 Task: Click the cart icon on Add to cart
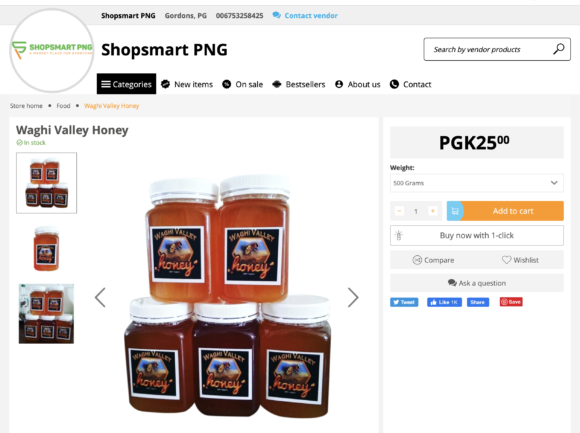tap(455, 211)
